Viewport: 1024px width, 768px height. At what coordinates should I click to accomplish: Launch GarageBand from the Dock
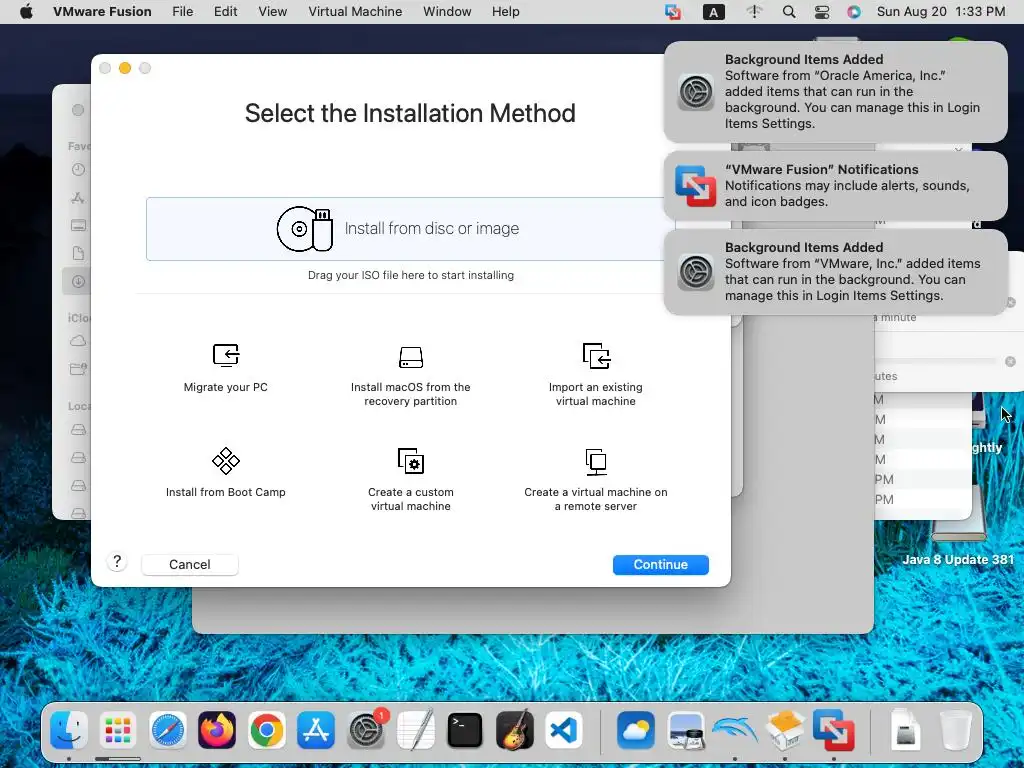point(515,729)
